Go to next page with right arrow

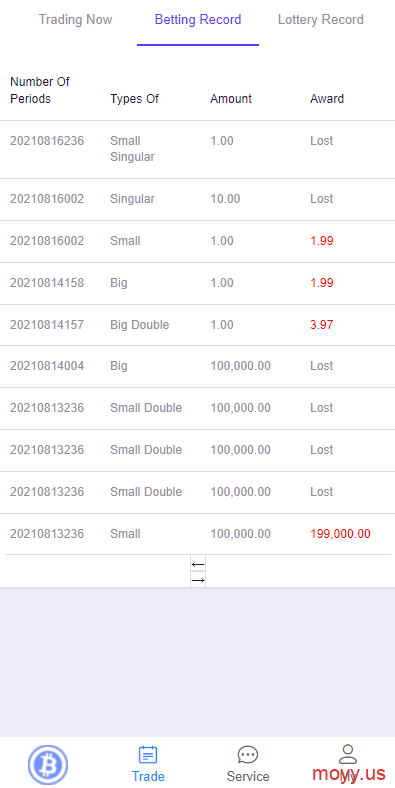(198, 579)
